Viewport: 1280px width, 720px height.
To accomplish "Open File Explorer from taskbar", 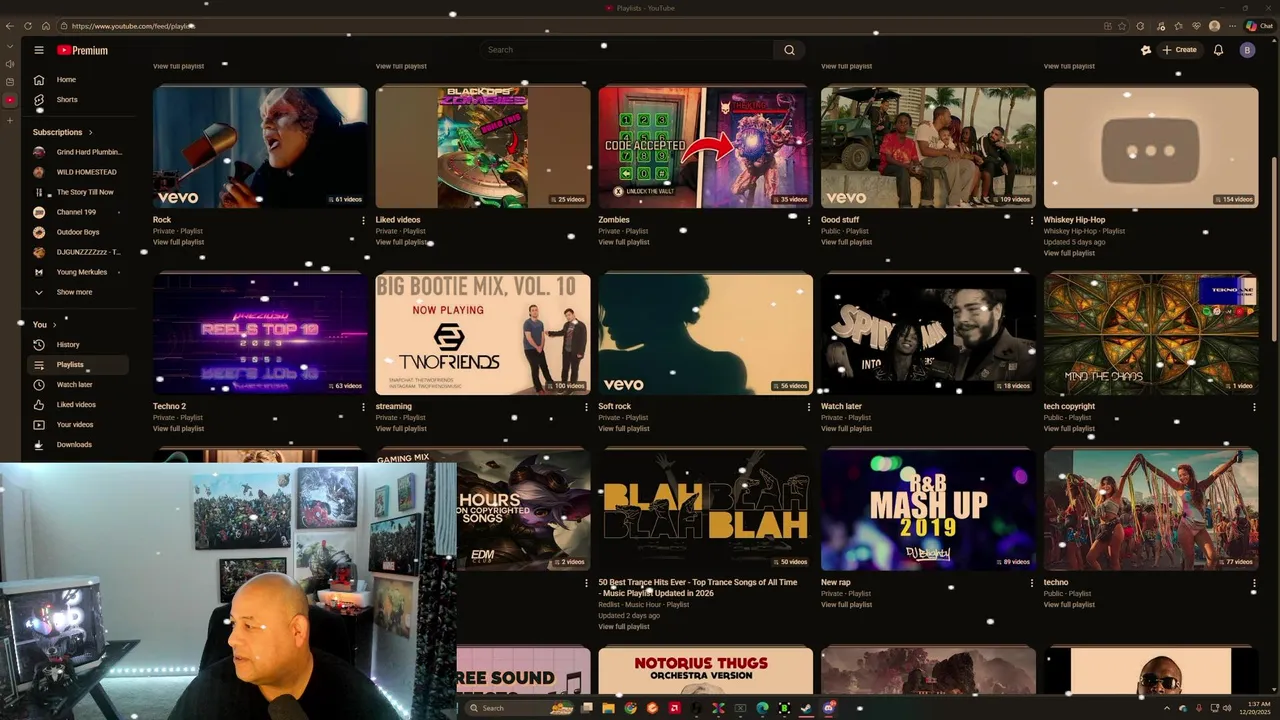I will [x=608, y=708].
